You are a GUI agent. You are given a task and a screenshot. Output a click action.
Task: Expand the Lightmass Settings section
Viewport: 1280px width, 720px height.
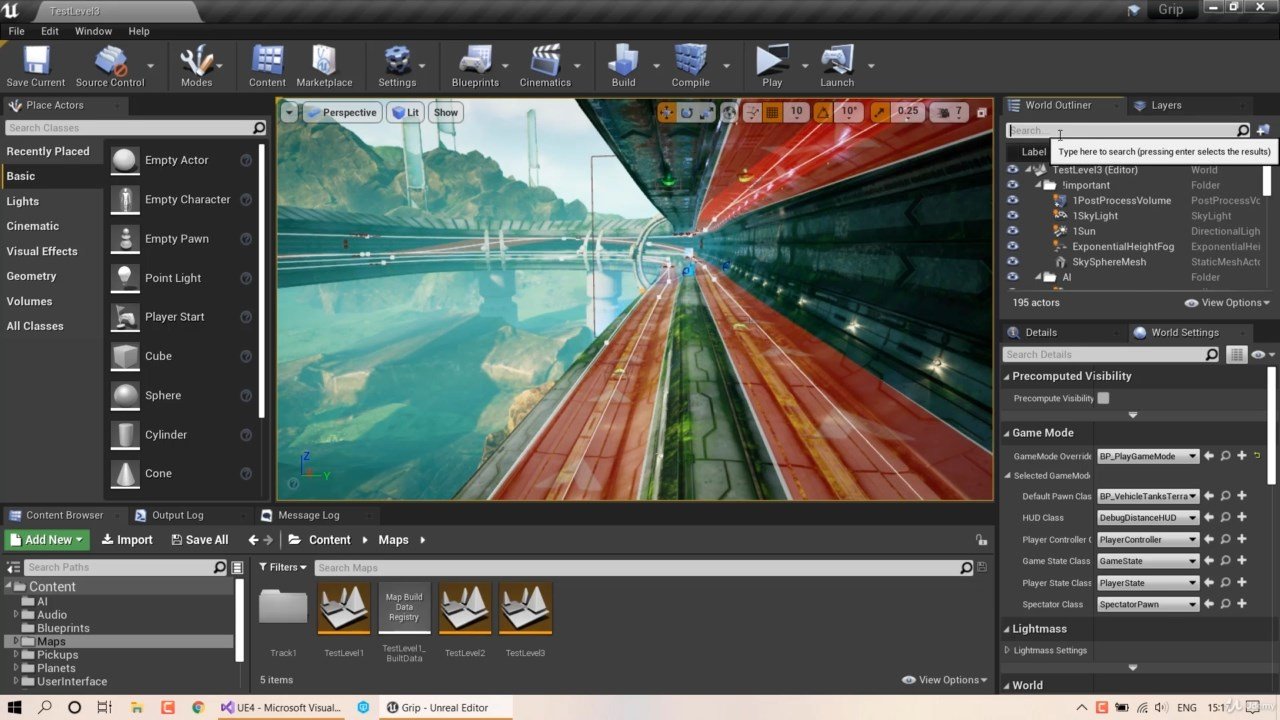point(1007,650)
